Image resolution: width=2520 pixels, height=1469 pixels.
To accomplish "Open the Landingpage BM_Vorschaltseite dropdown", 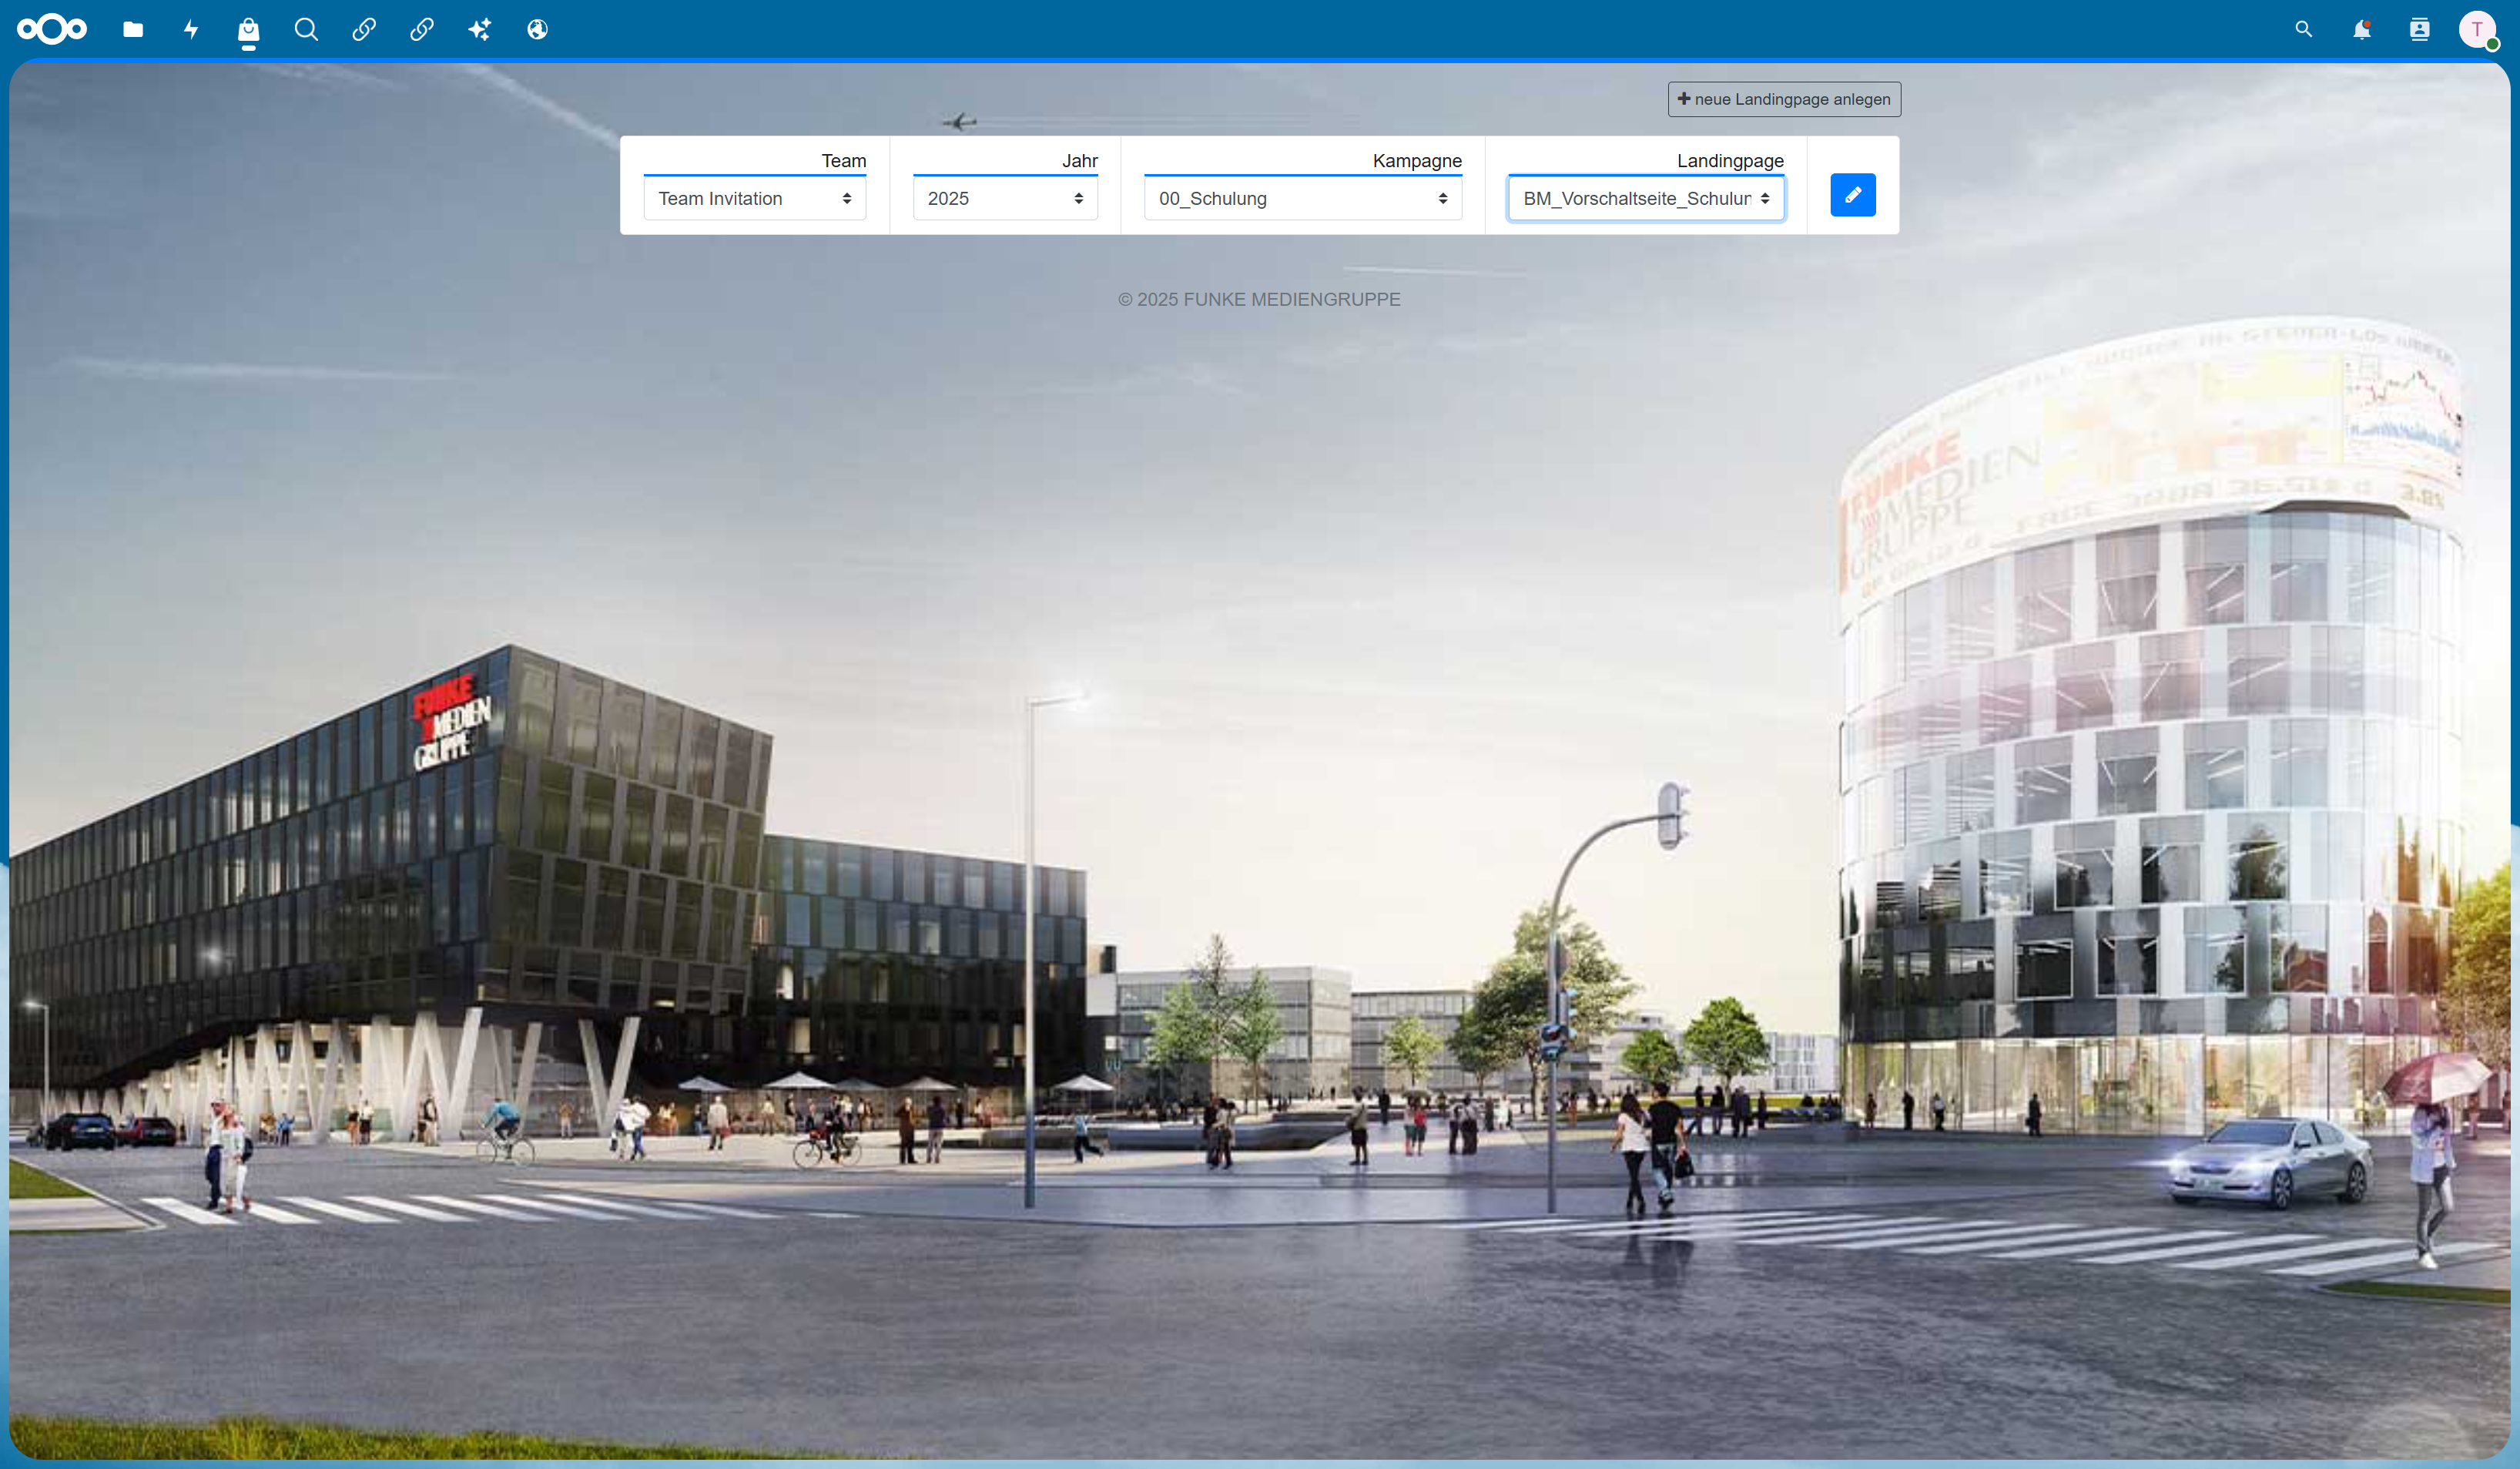I will pyautogui.click(x=1646, y=198).
